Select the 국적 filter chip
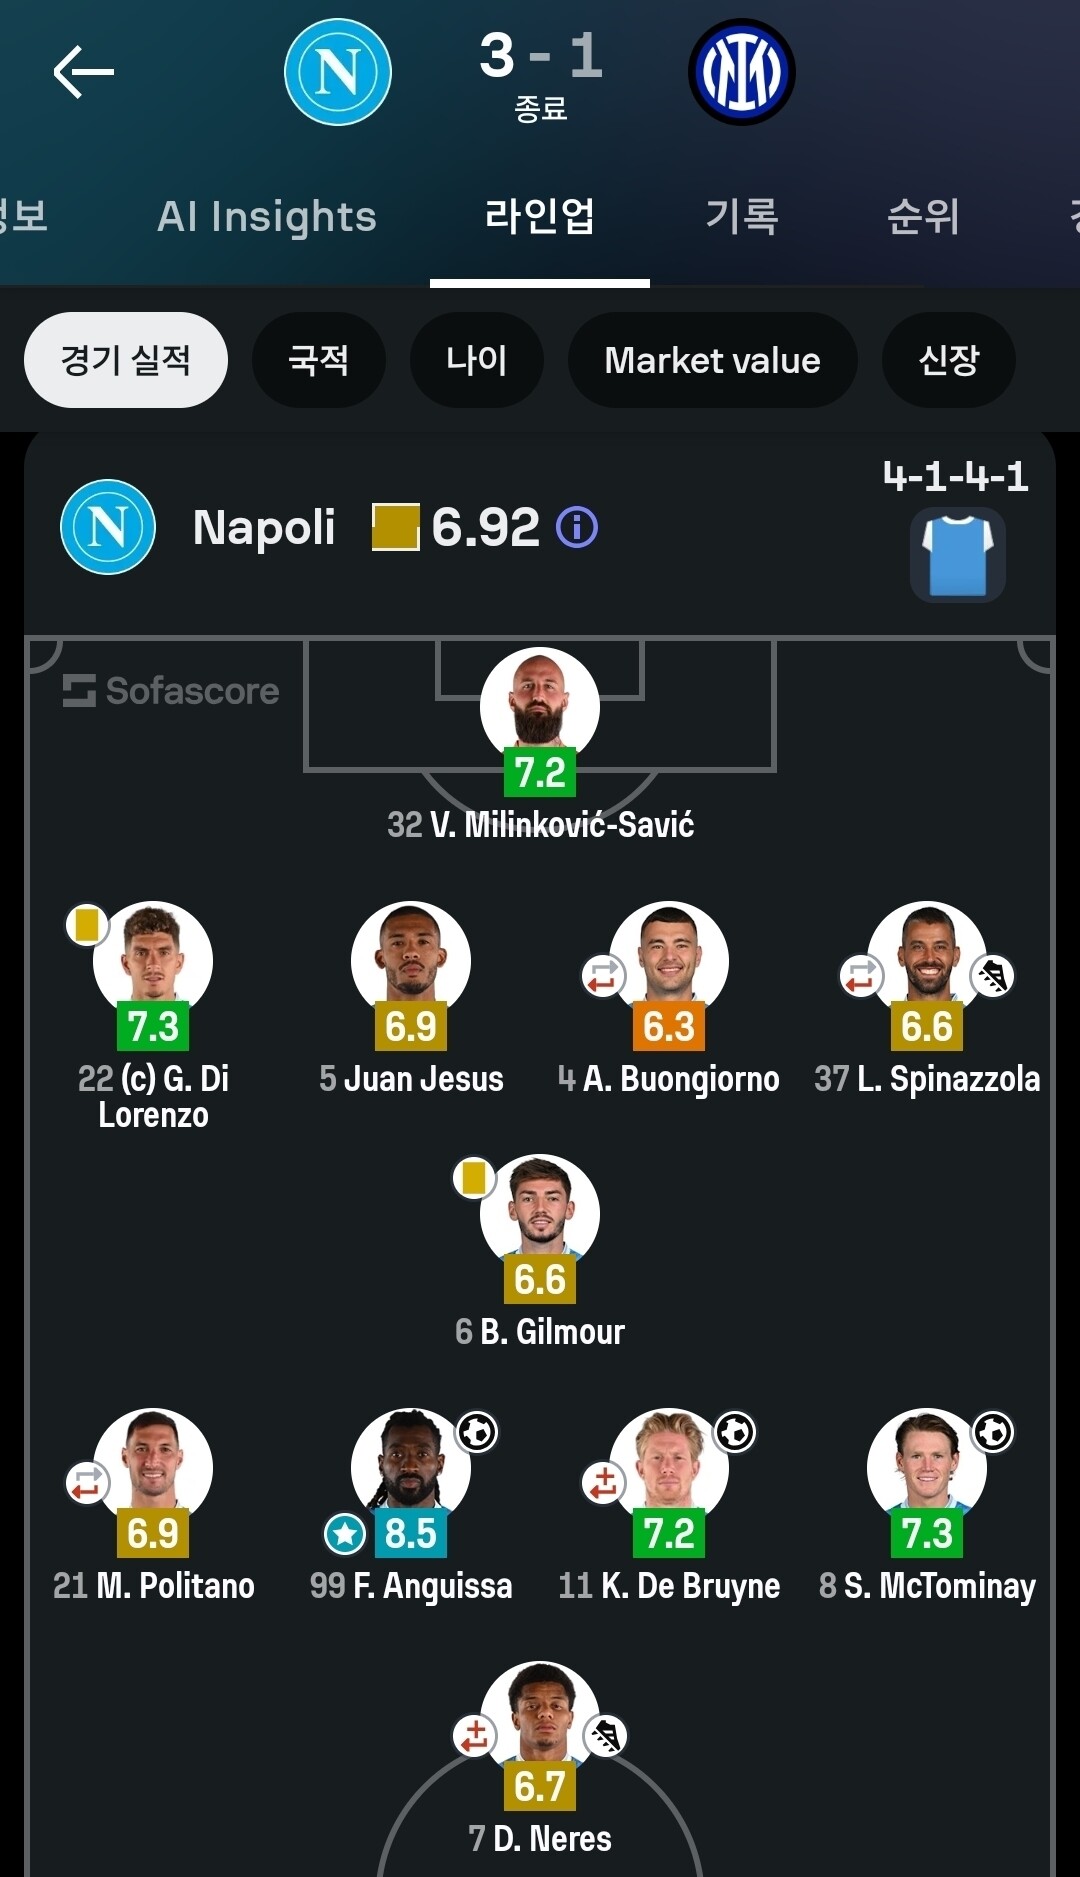 coord(319,360)
